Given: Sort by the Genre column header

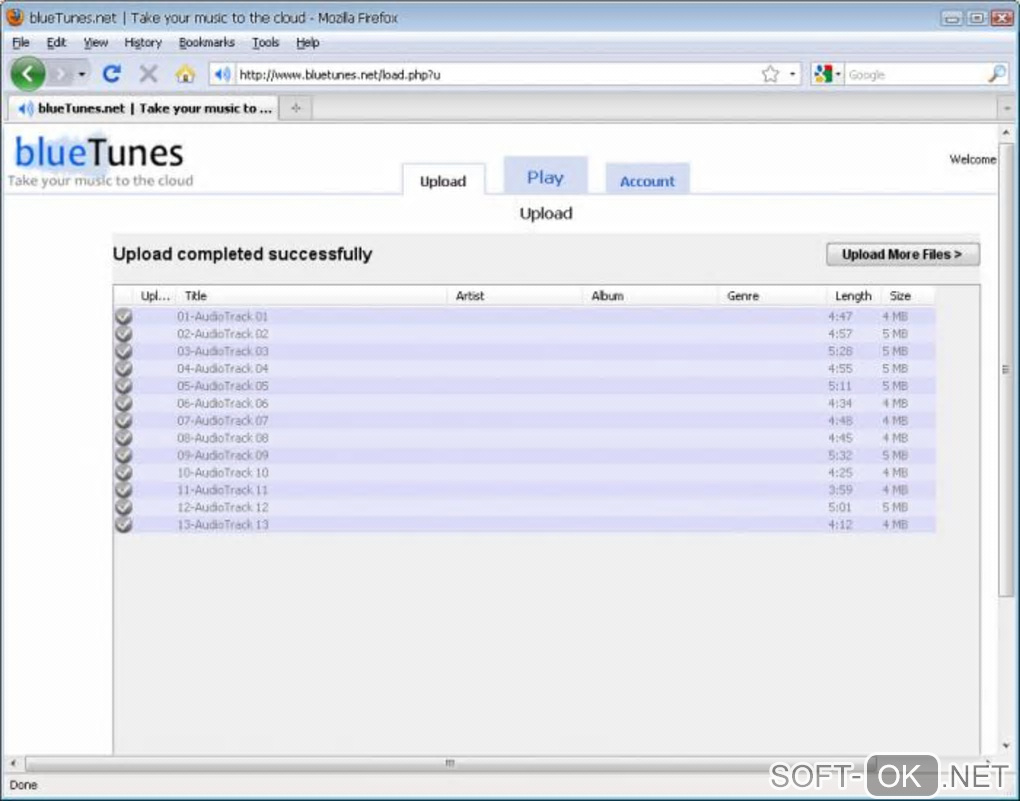Looking at the screenshot, I should coord(772,295).
